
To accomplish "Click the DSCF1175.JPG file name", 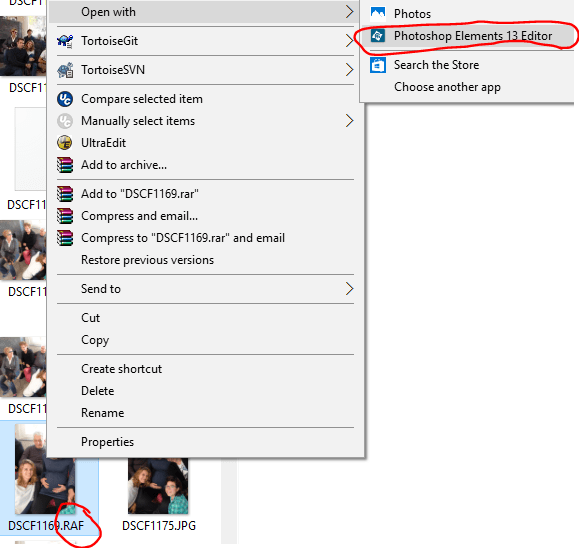I will point(159,526).
